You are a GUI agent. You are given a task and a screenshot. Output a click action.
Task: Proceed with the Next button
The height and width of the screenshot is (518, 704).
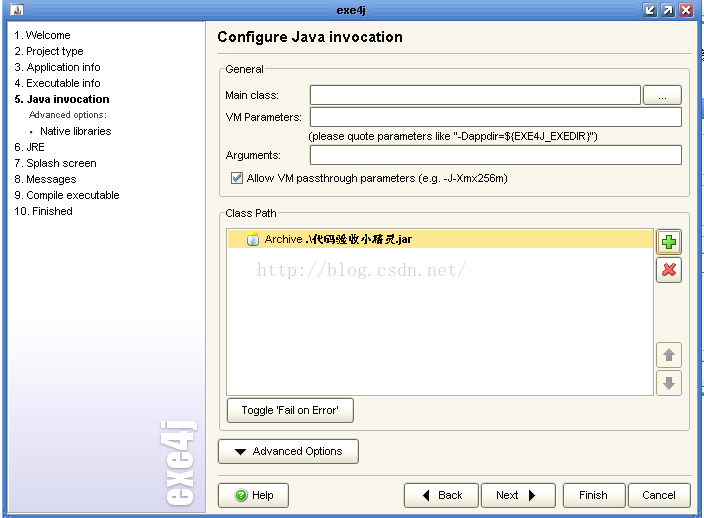518,495
